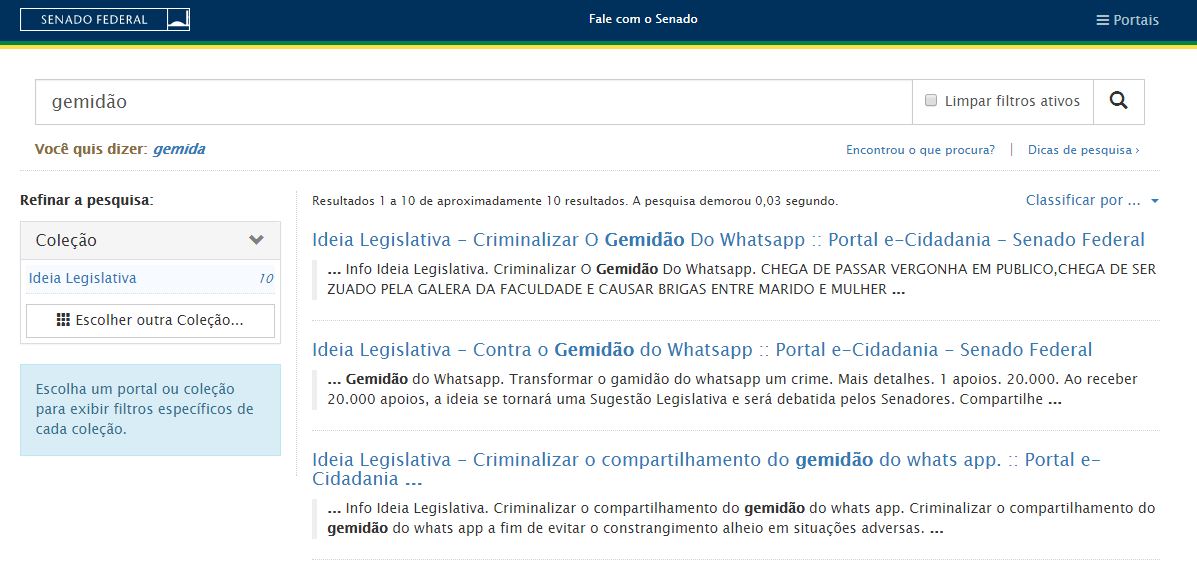1197x569 pixels.
Task: Click the info box Escolha um portal ou coleção
Action: tap(150, 409)
